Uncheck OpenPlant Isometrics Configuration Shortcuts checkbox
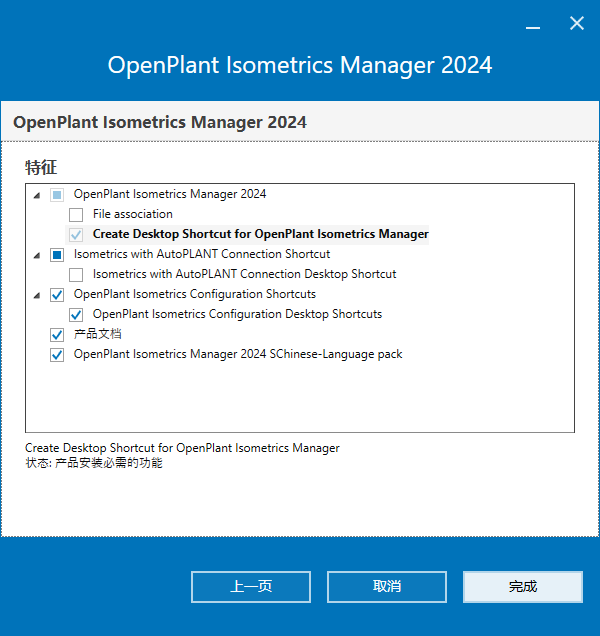This screenshot has height=636, width=600. coord(57,294)
